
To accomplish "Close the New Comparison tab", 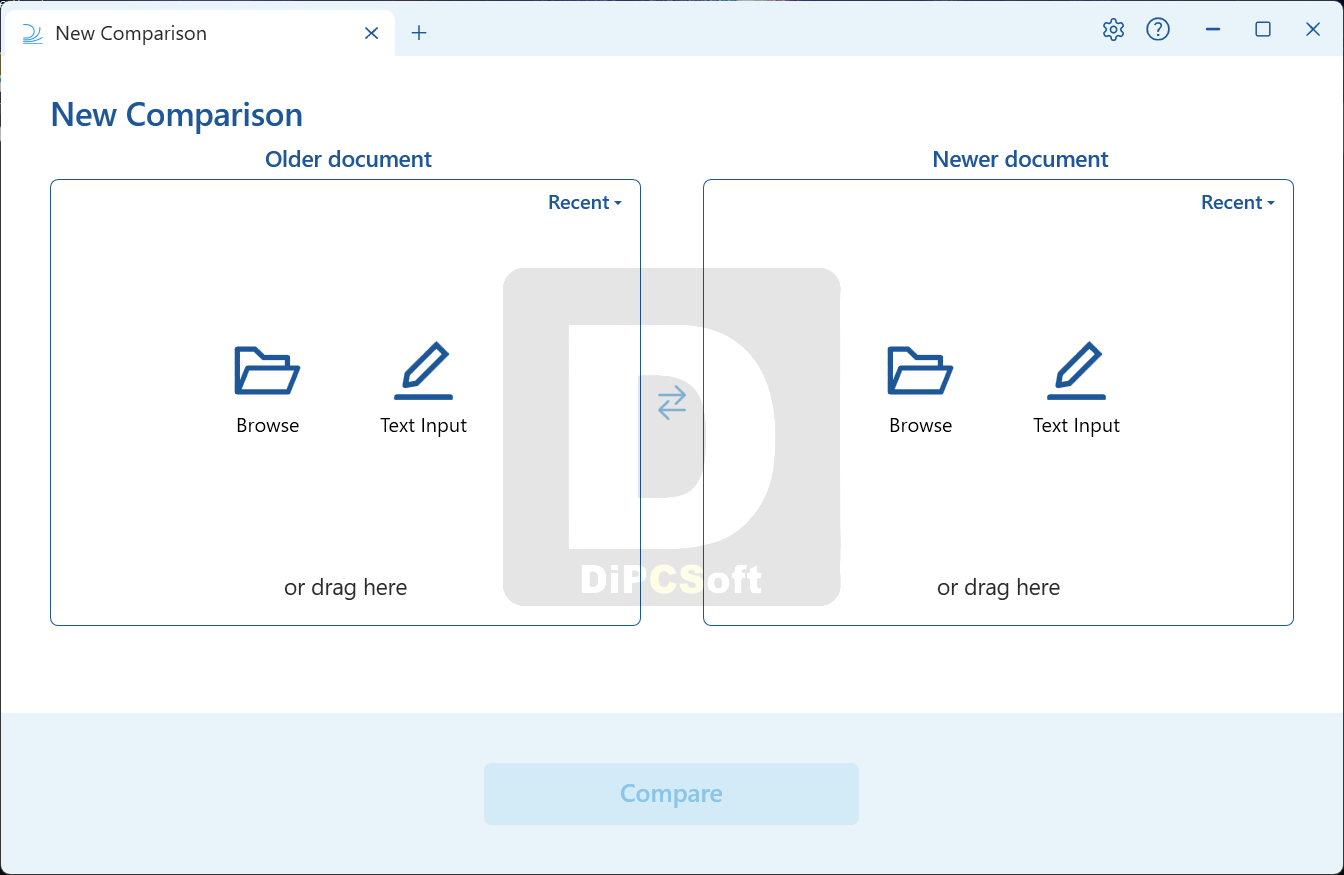I will click(371, 33).
